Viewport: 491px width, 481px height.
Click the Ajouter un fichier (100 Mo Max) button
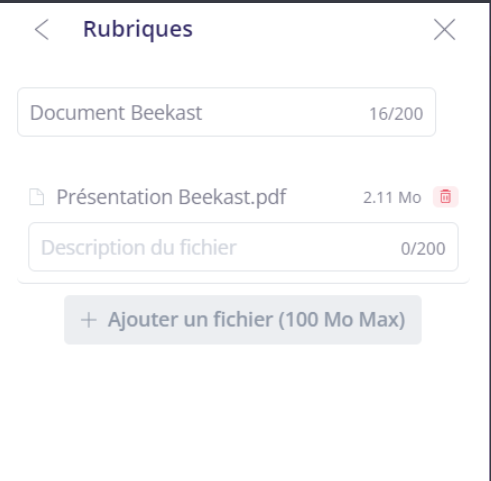pyautogui.click(x=243, y=319)
